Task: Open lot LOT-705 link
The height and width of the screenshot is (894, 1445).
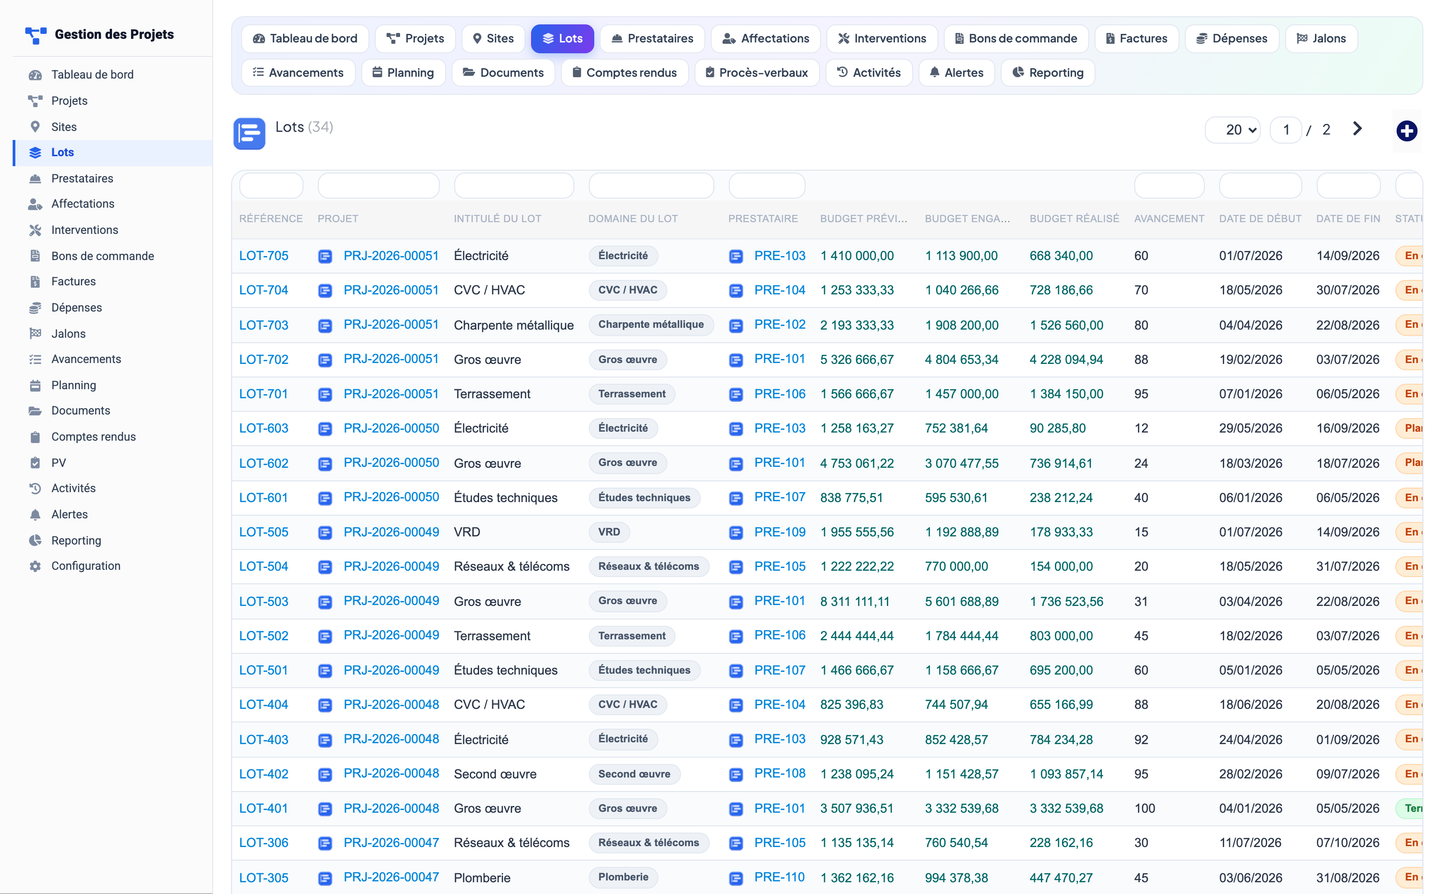Action: (x=264, y=256)
